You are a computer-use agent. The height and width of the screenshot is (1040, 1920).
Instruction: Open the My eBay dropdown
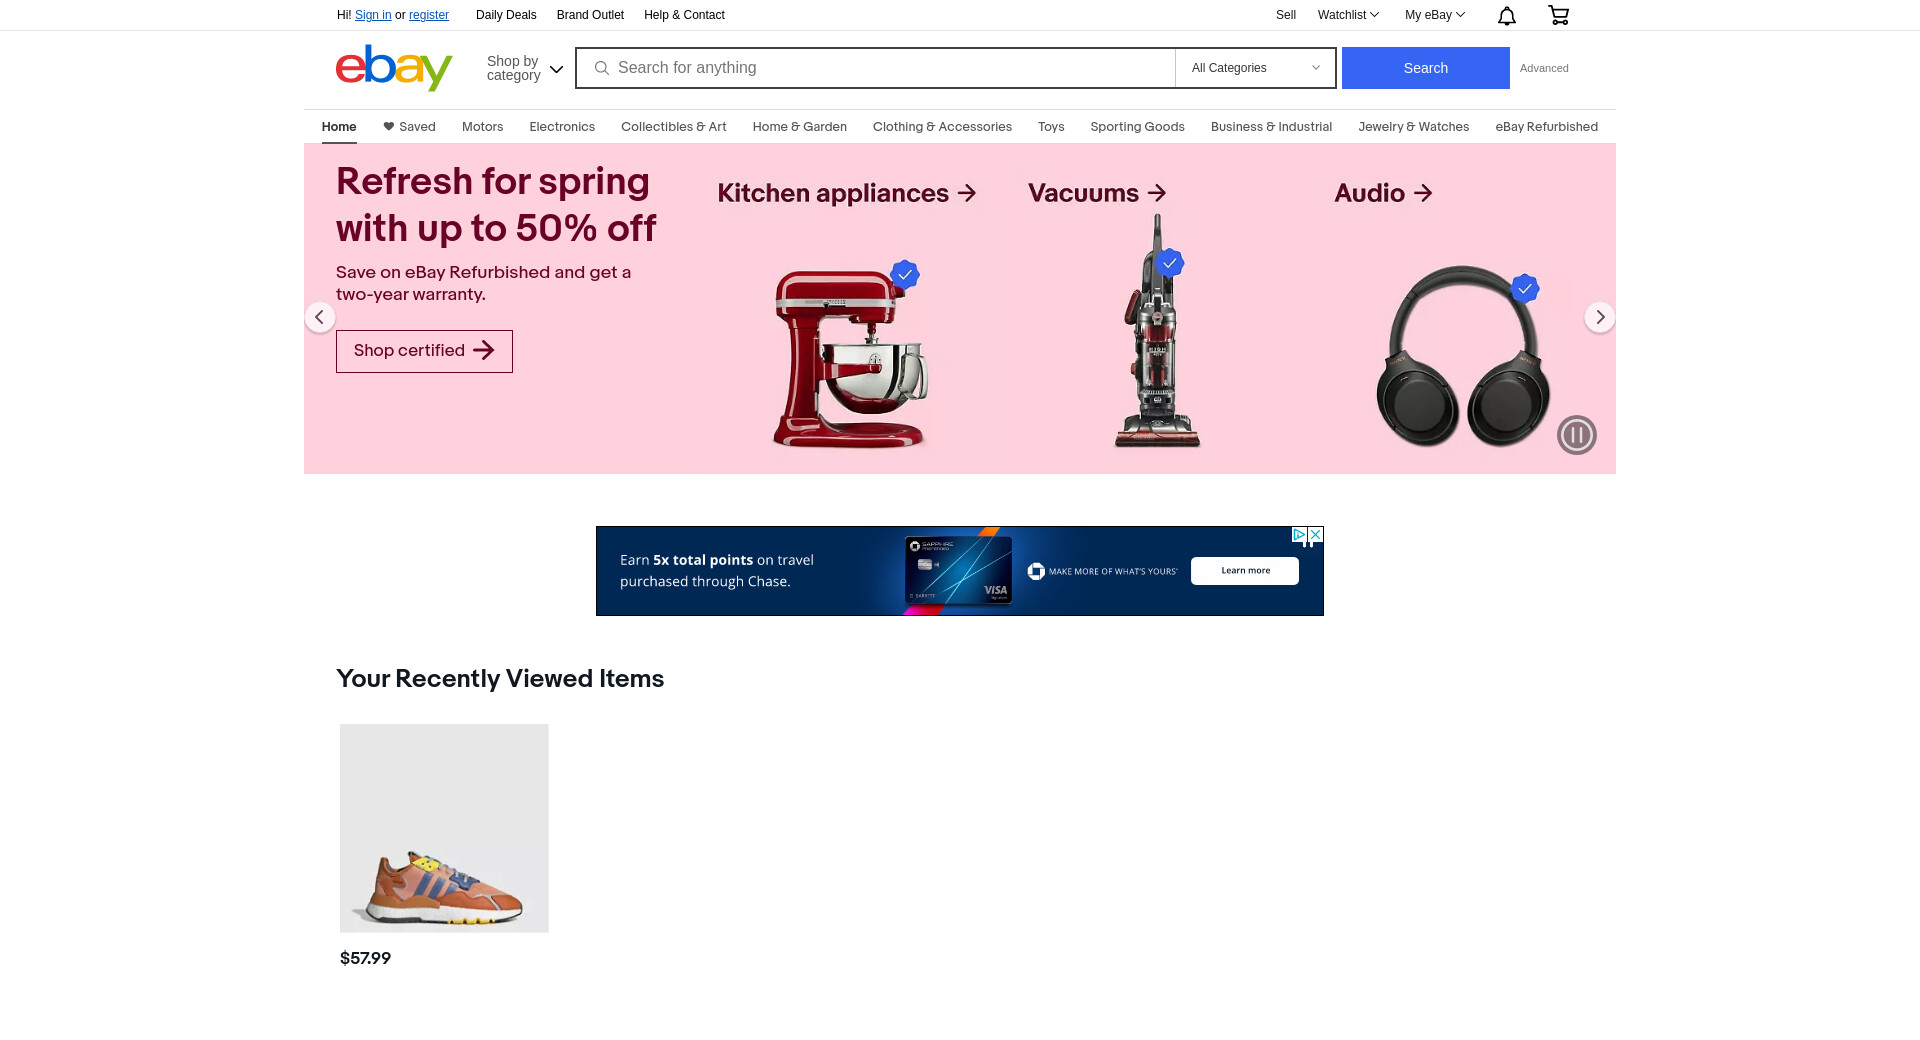coord(1434,15)
